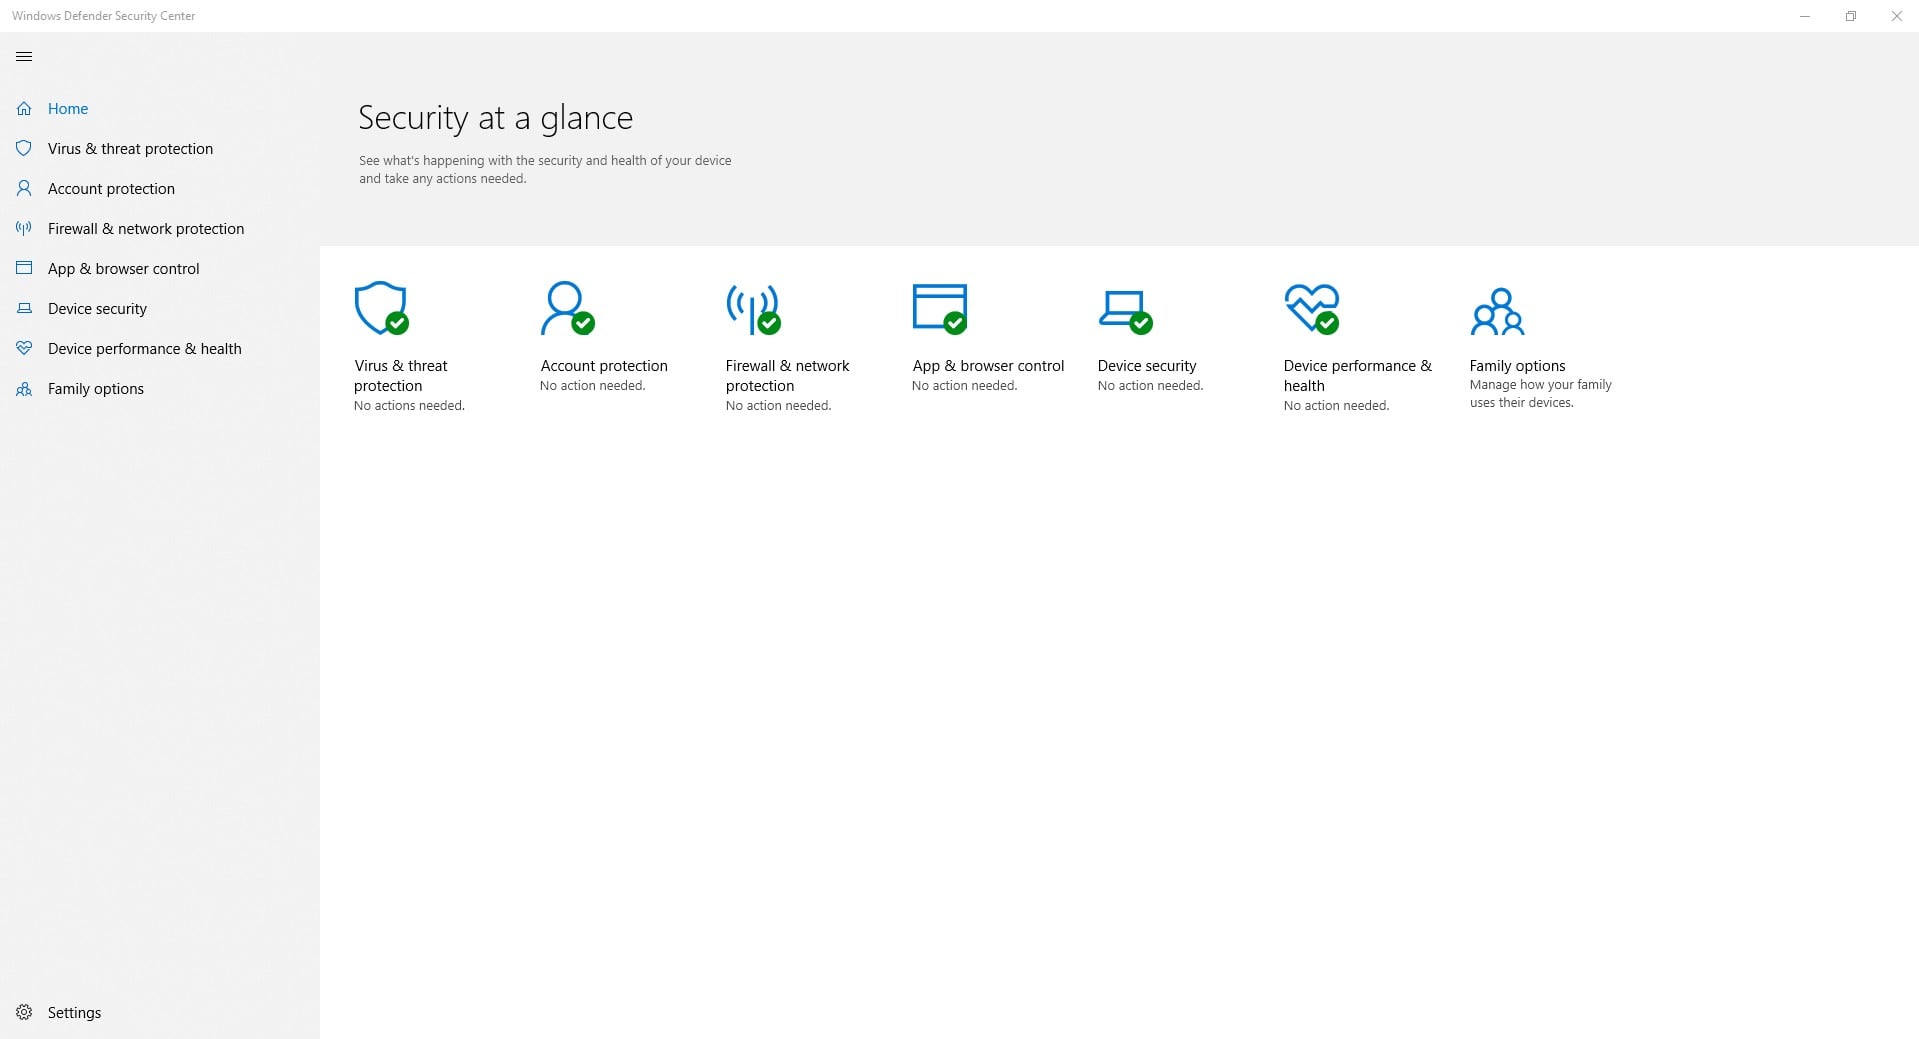Go to Virus & threat protection in sidebar

pos(130,148)
